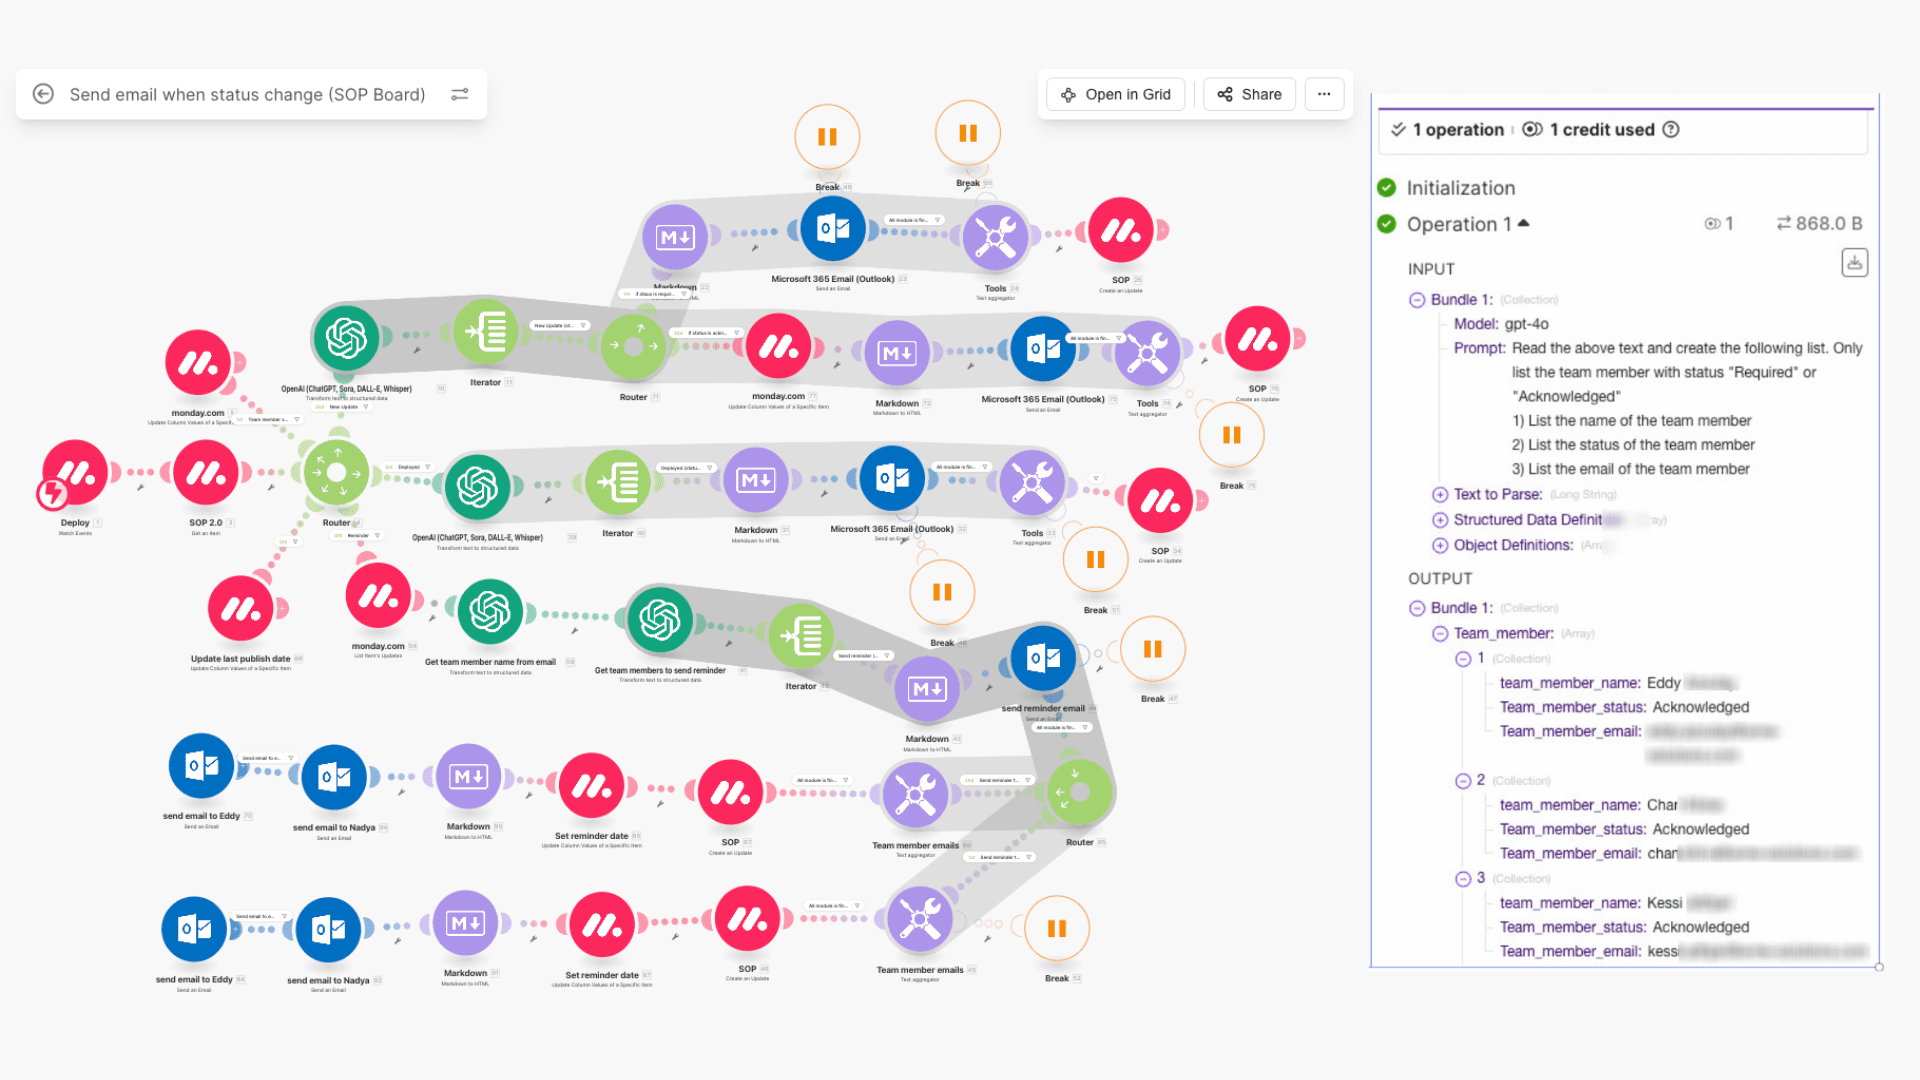
Task: Select the Break module at top left
Action: click(x=827, y=137)
